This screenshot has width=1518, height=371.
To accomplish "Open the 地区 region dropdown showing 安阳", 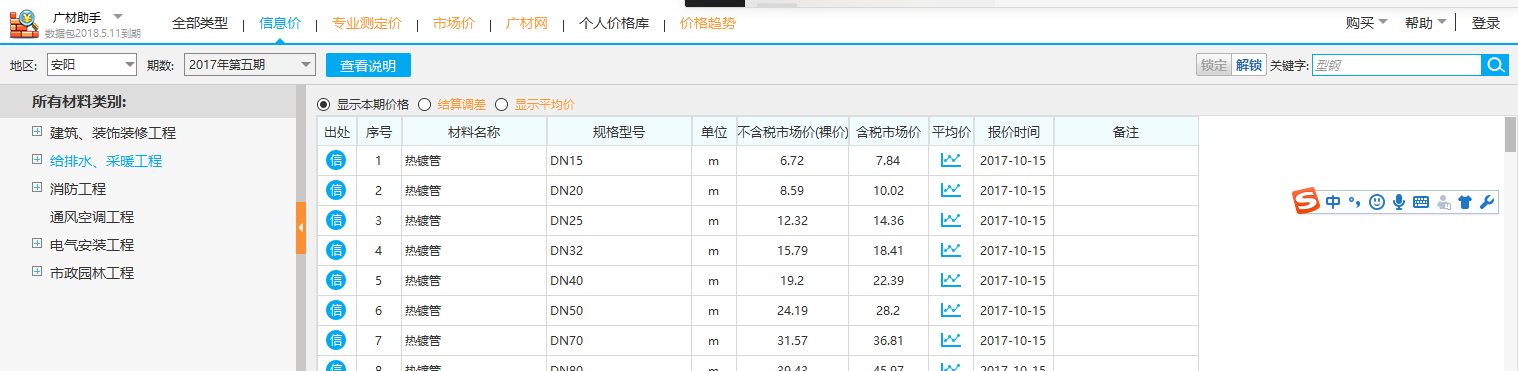I will point(91,65).
